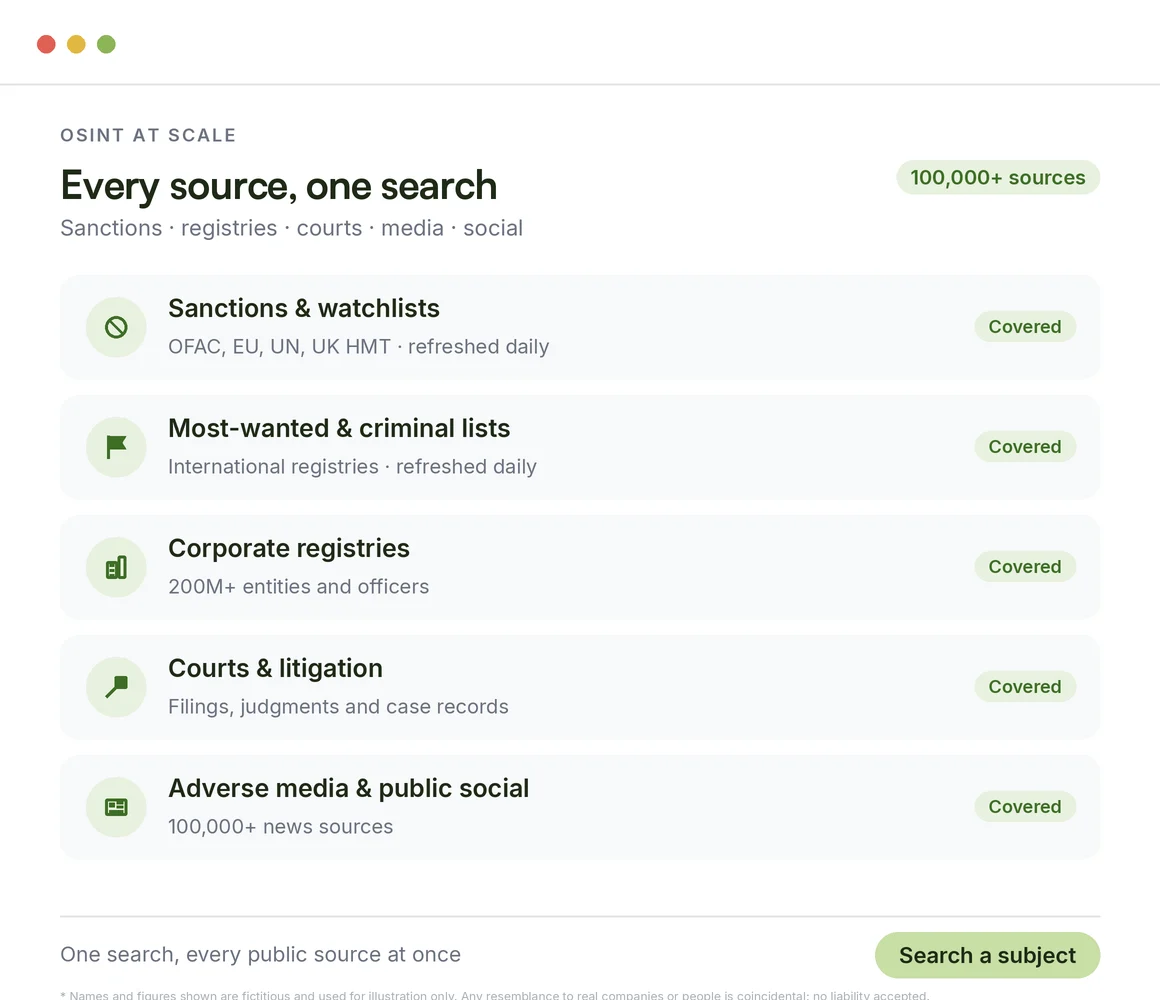The image size is (1160, 1000).
Task: Click Covered badge on Sanctions & watchlists
Action: (x=1025, y=326)
